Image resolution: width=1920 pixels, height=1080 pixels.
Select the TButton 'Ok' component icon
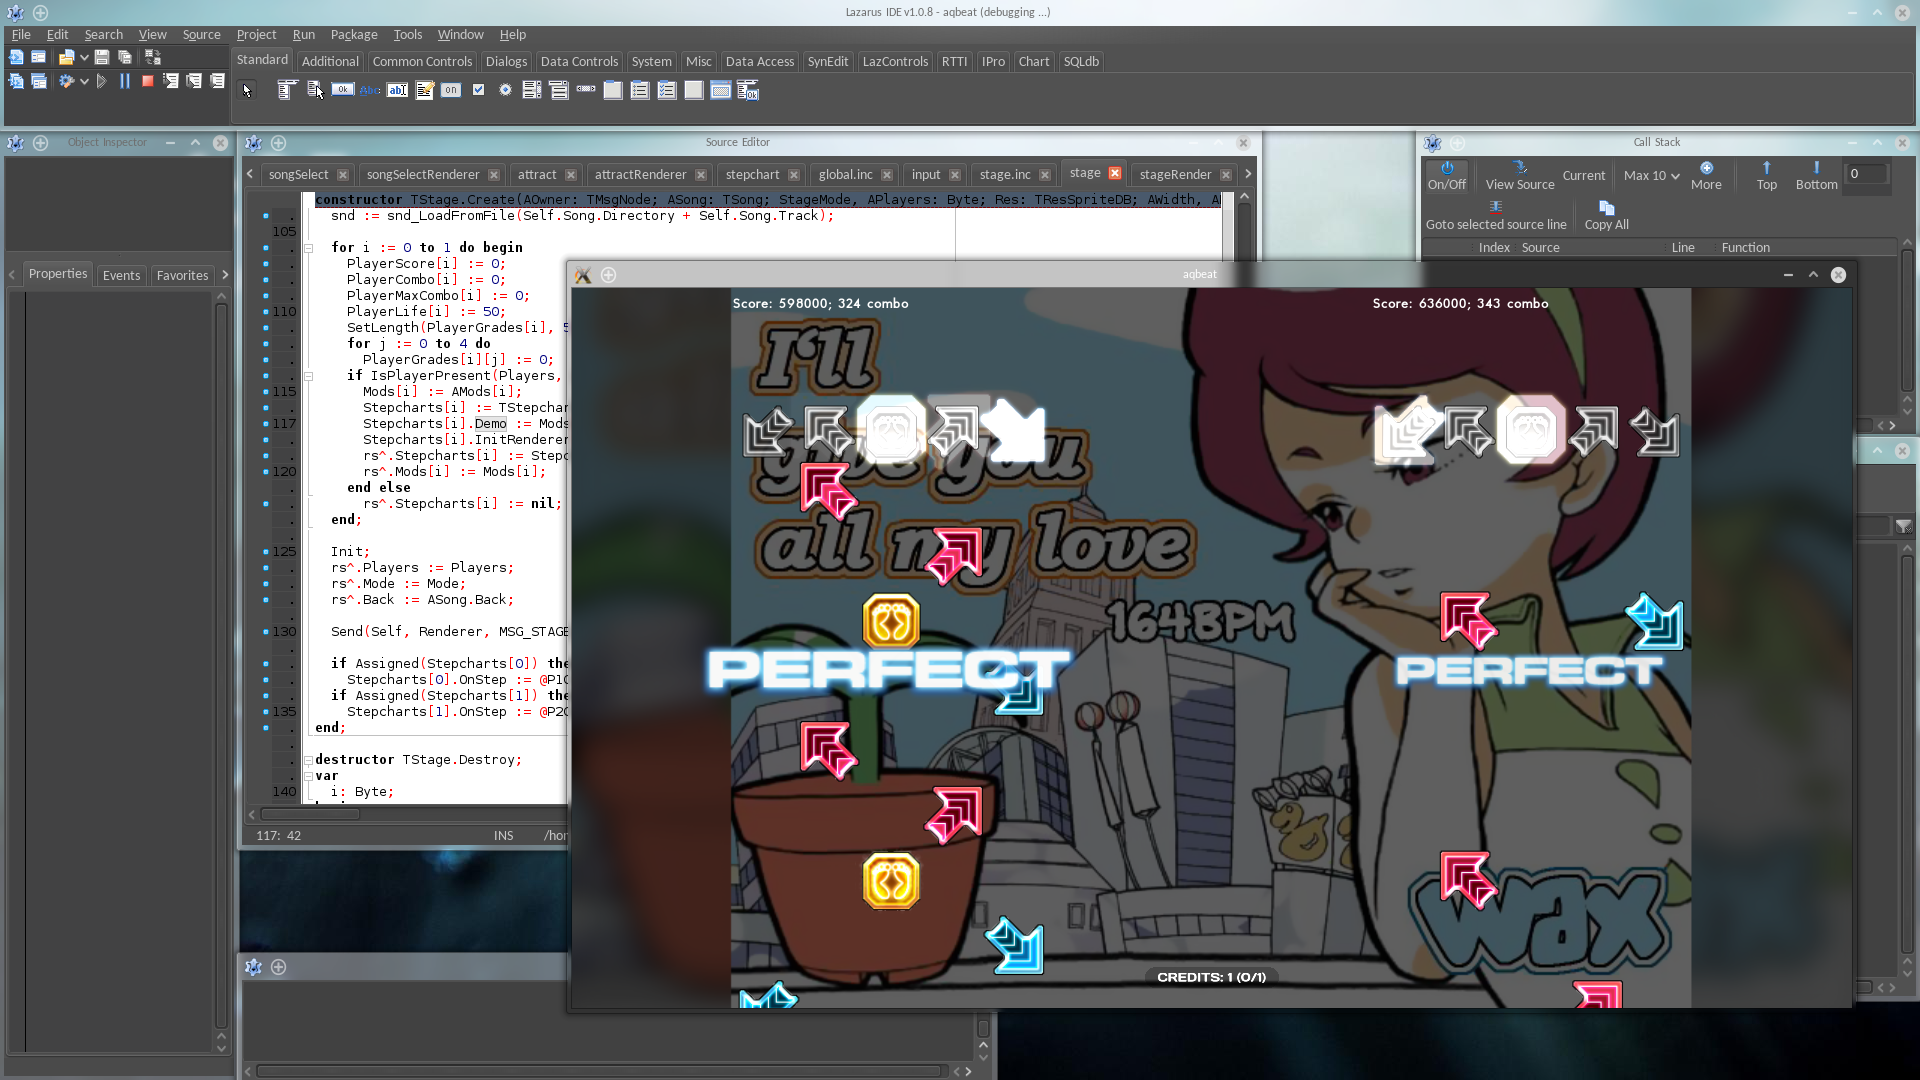point(343,90)
